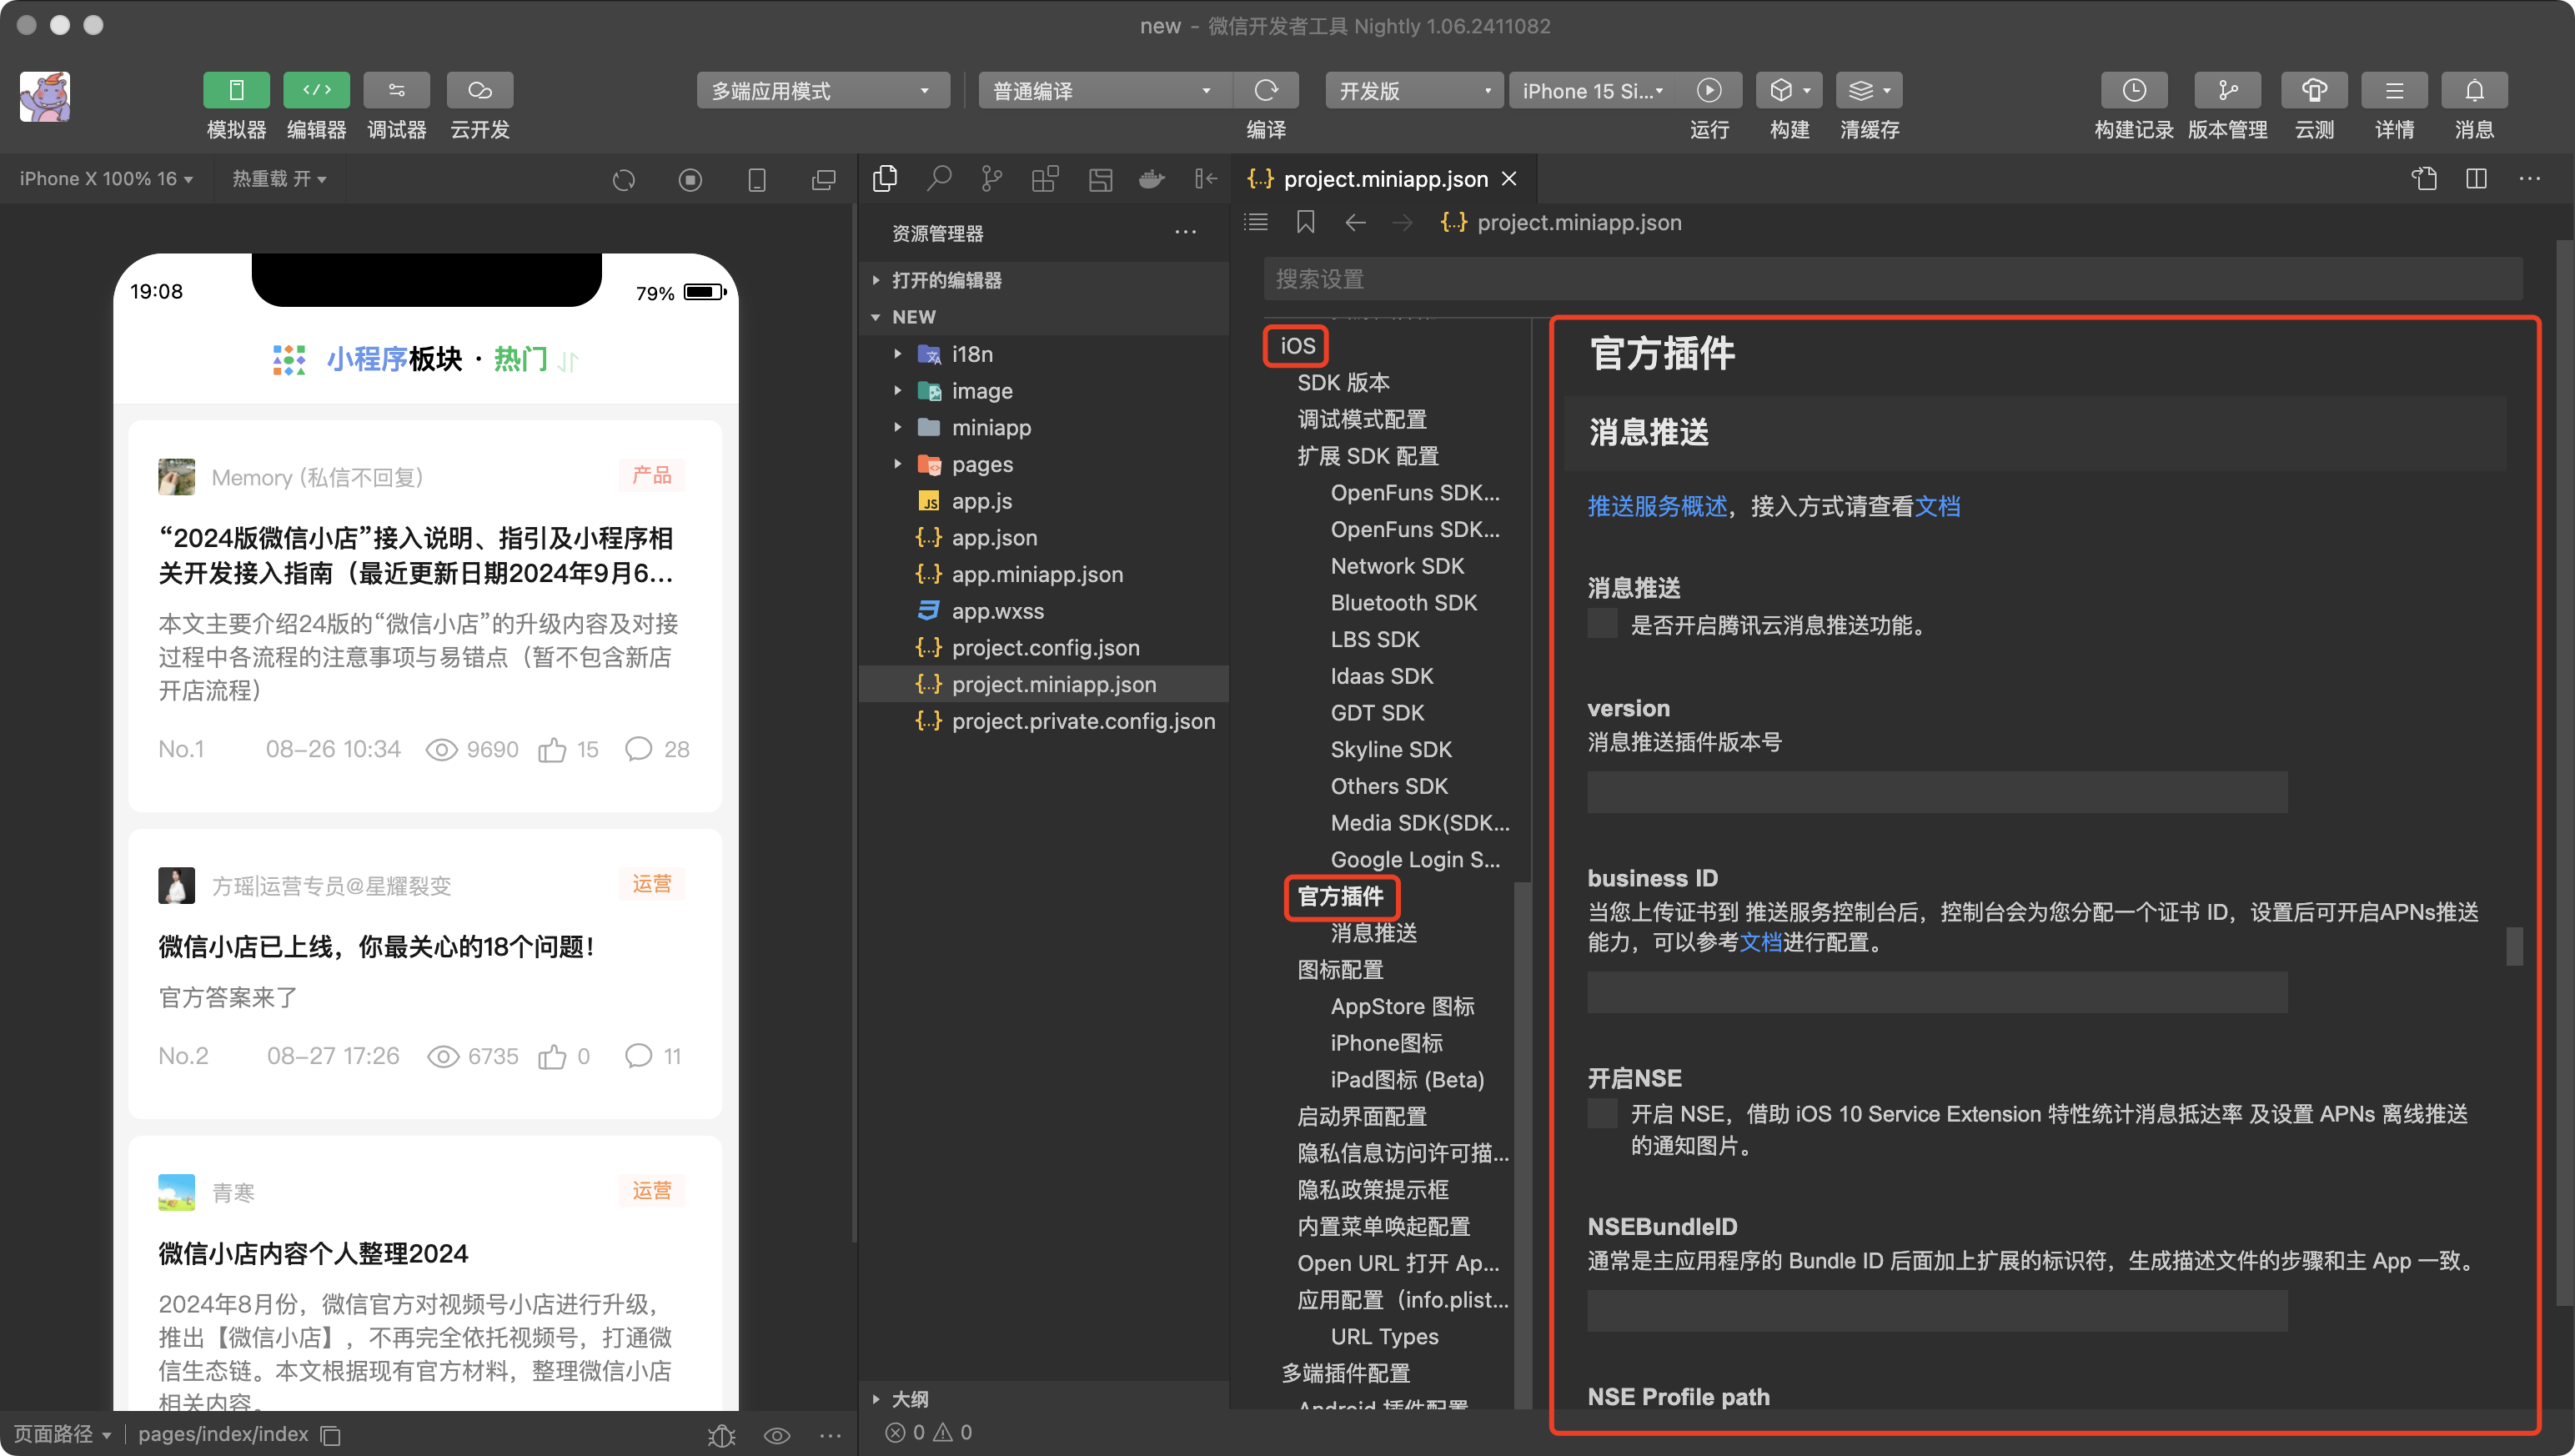Detach the simulator into a separate window

(x=824, y=179)
